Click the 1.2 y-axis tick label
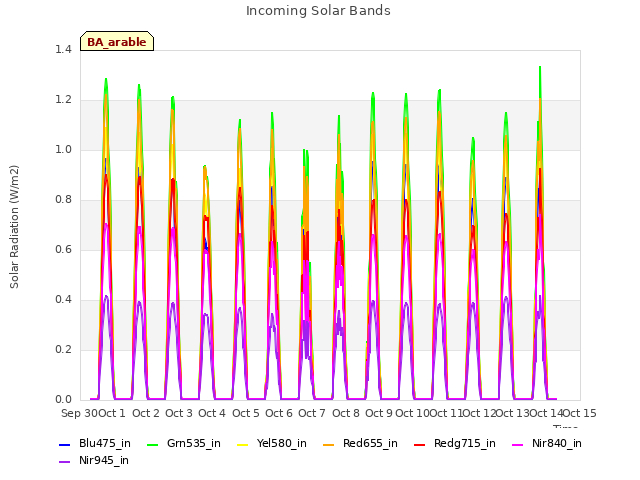The width and height of the screenshot is (640, 480). pos(63,100)
